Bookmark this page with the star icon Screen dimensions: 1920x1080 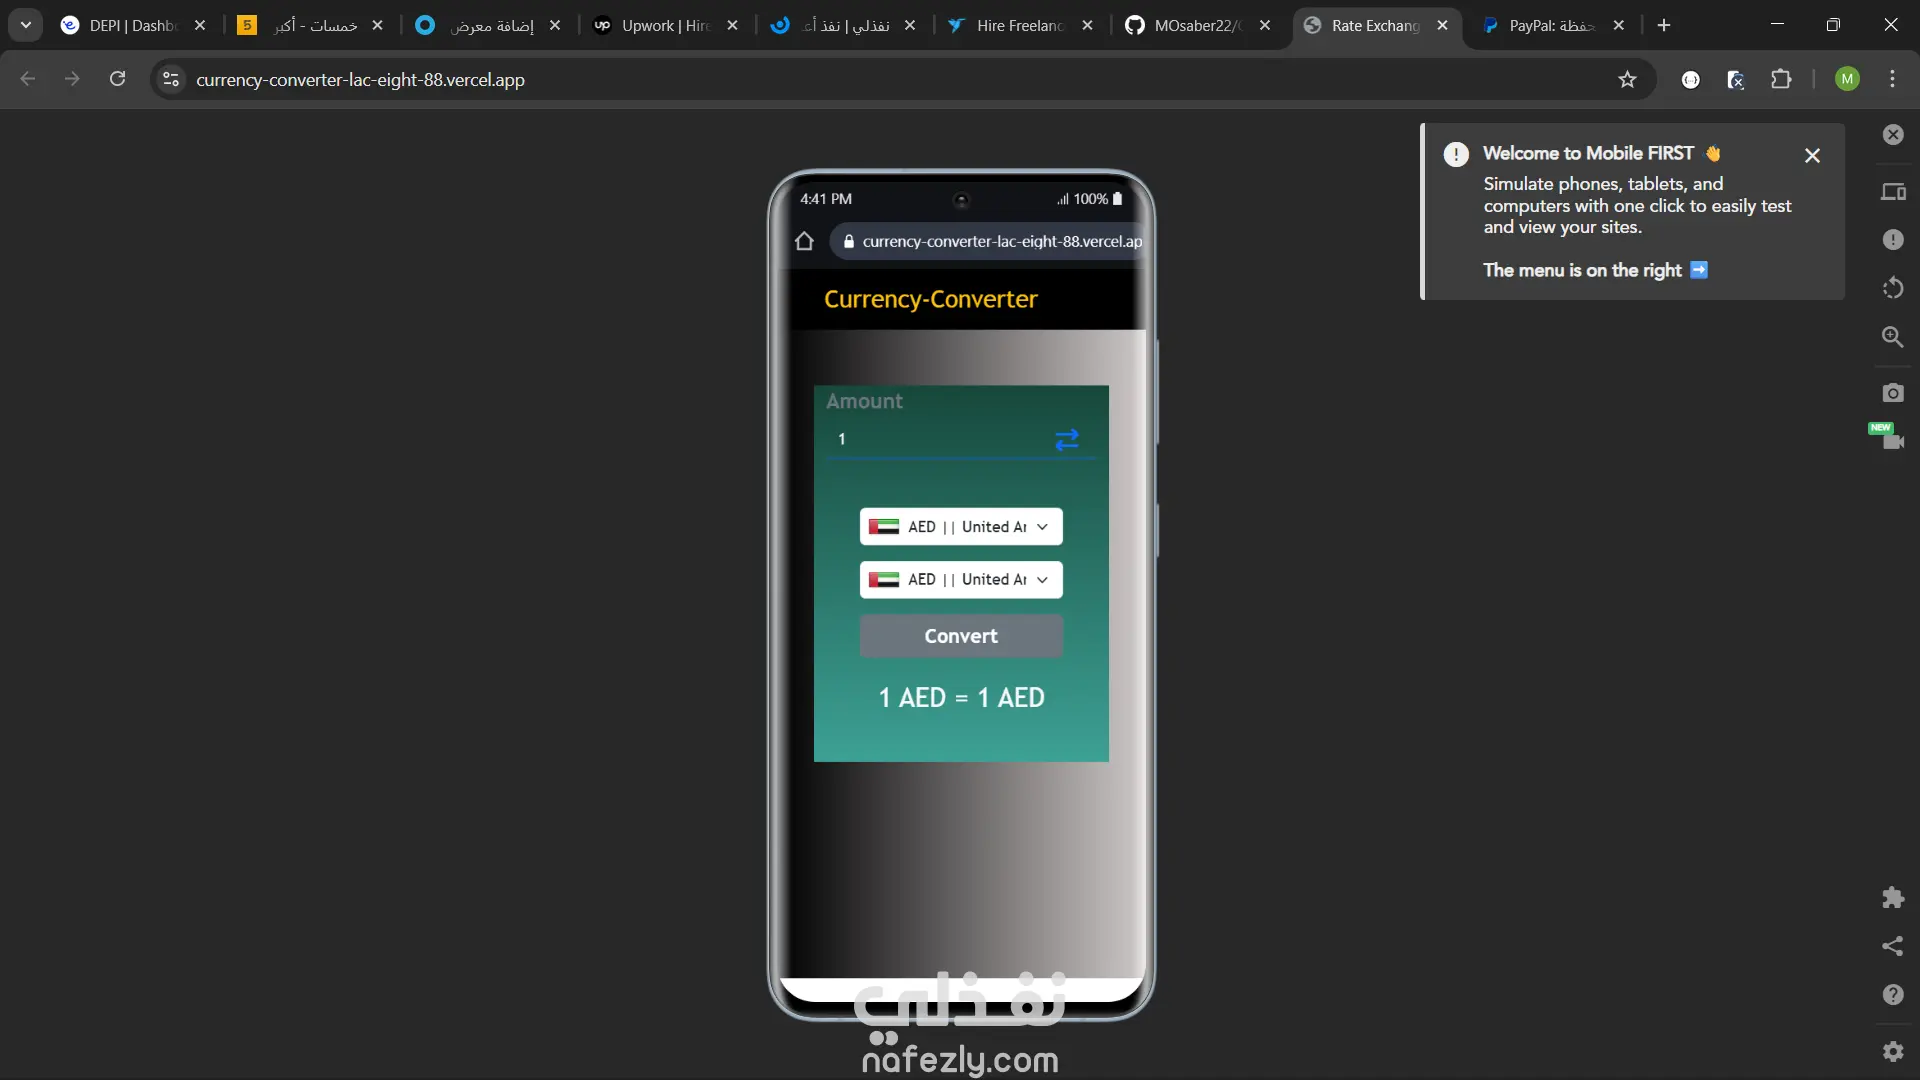coord(1627,80)
